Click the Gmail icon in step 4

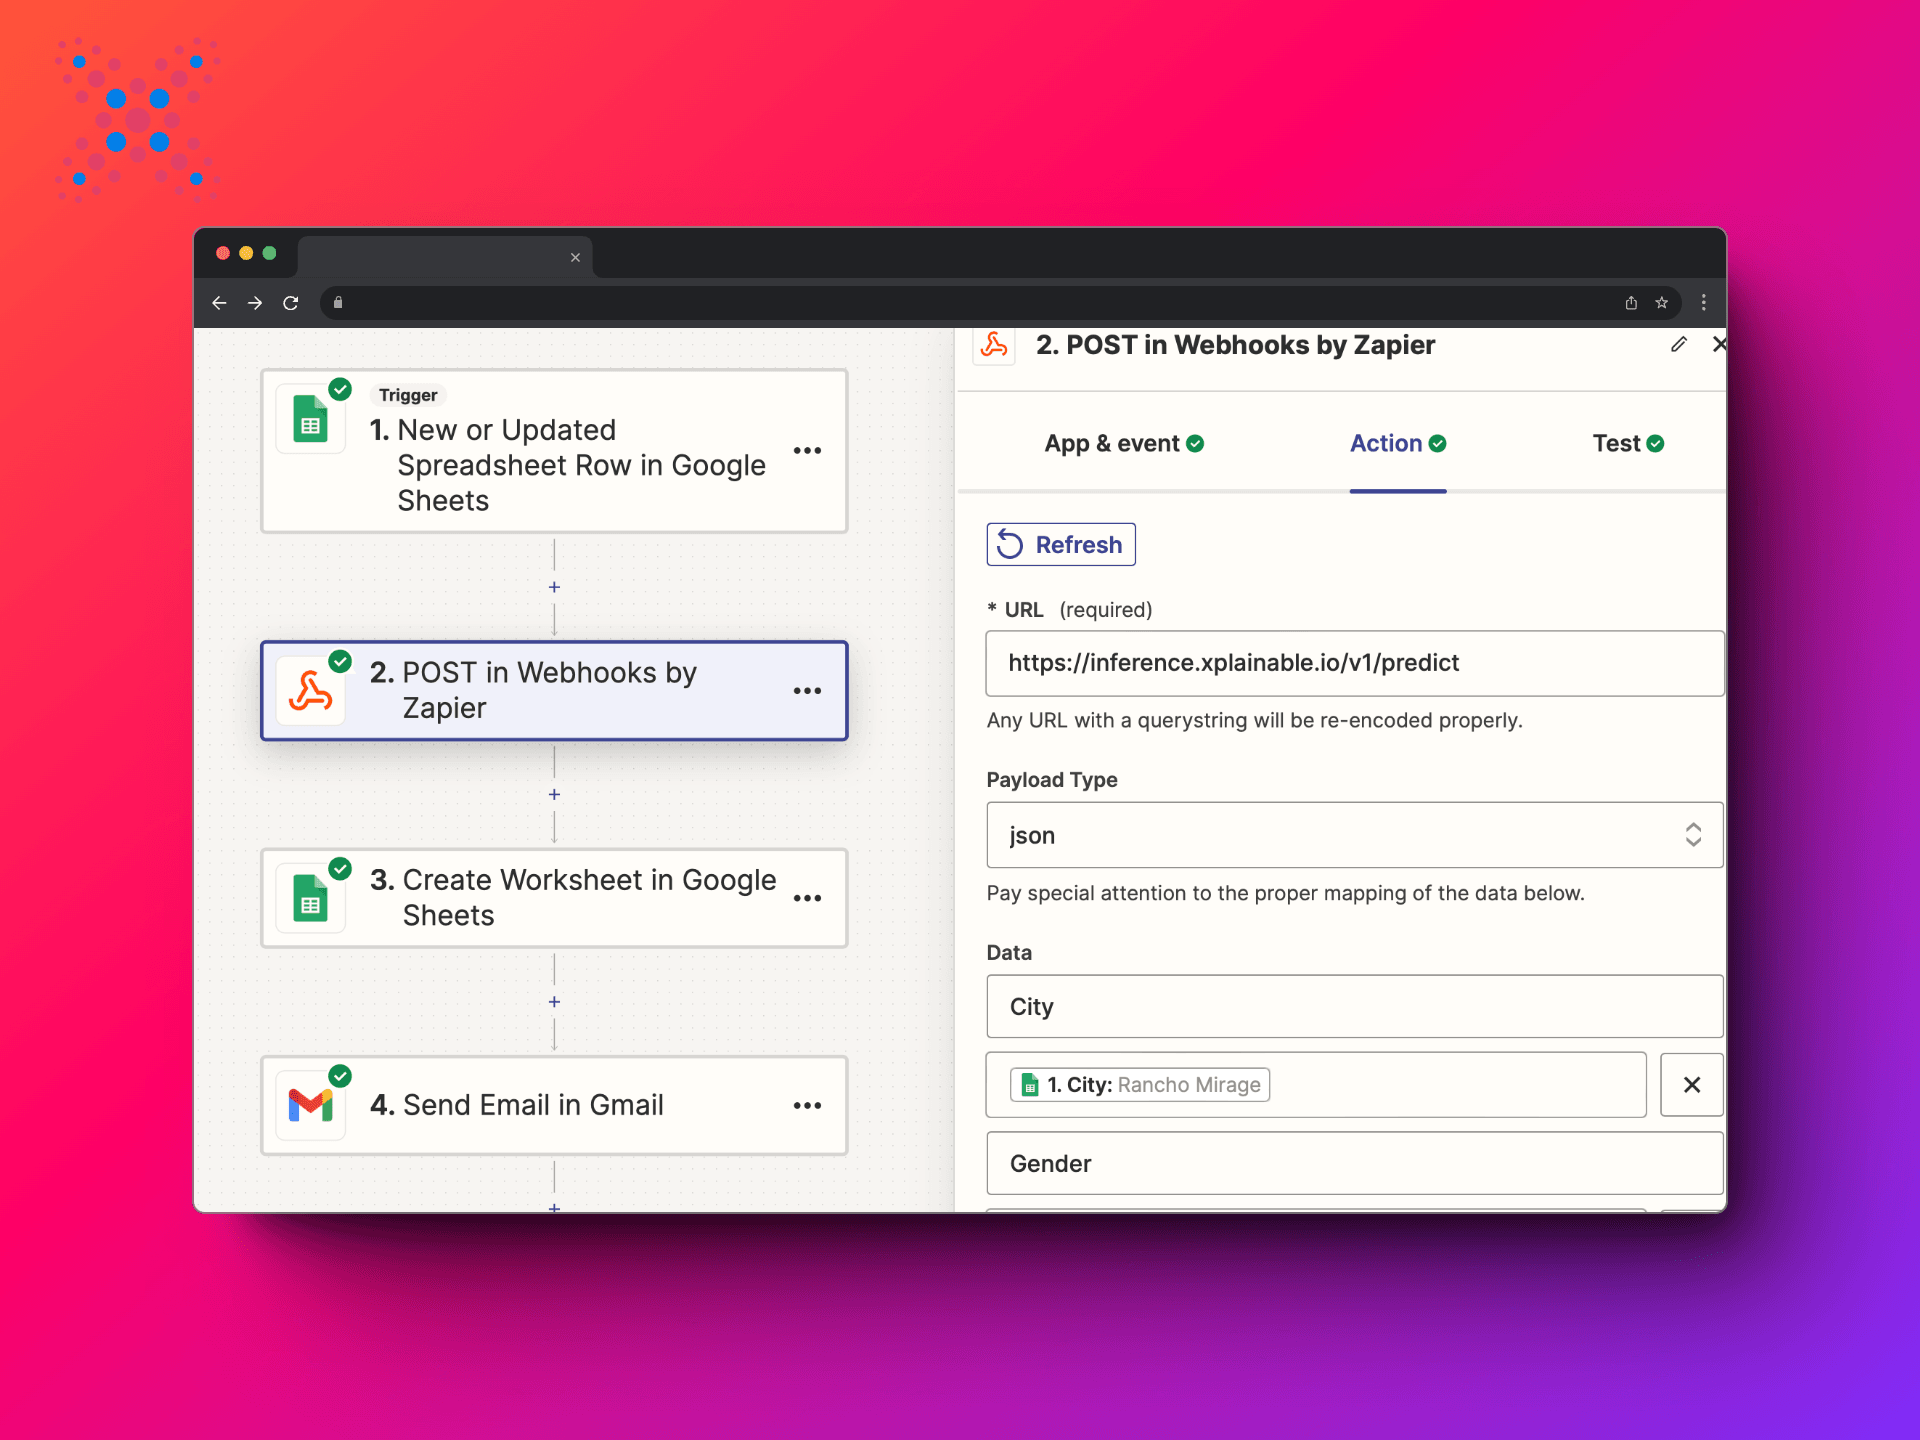pos(311,1105)
